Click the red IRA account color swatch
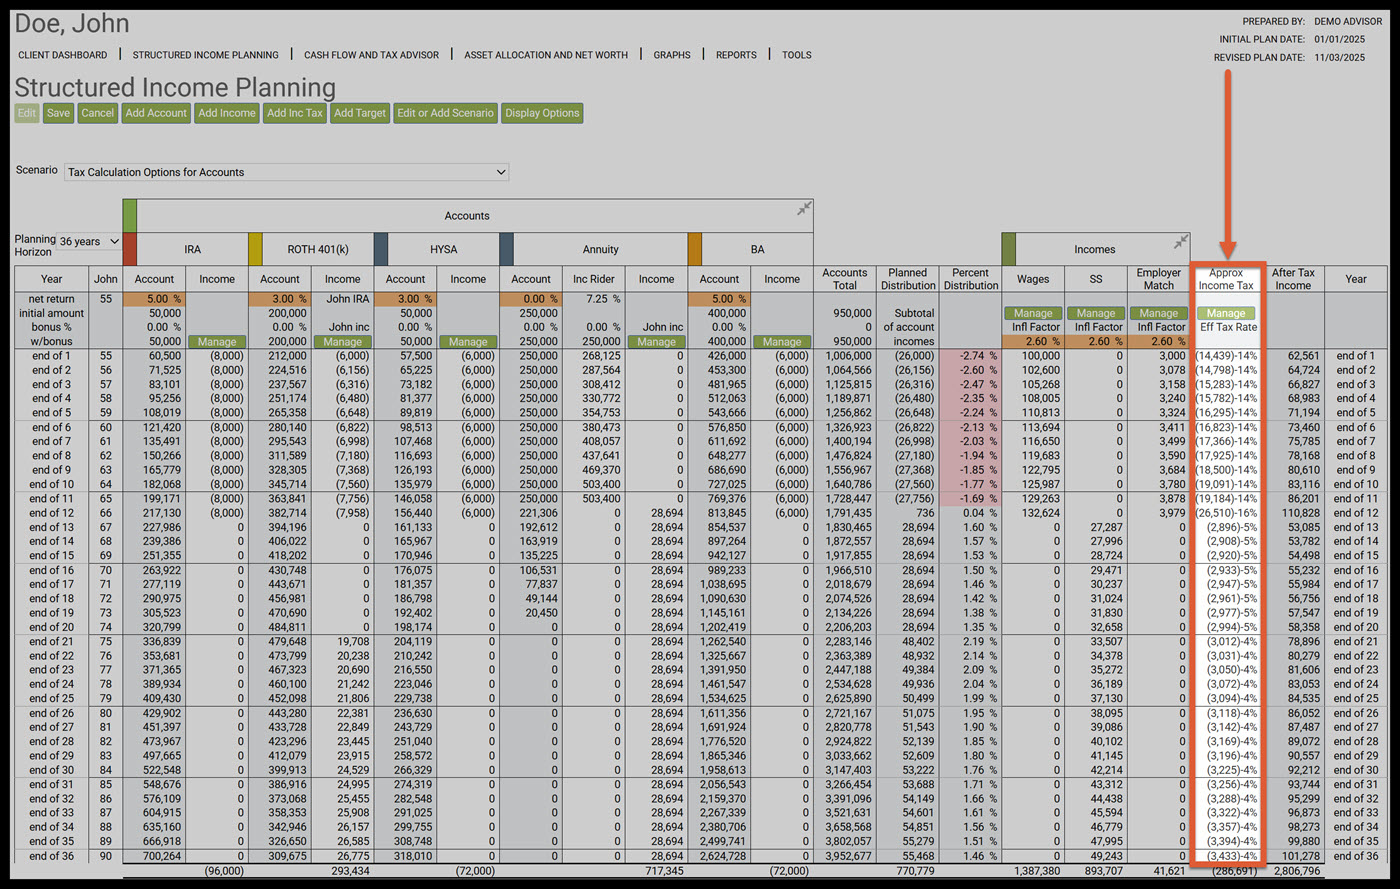This screenshot has height=889, width=1400. point(129,249)
